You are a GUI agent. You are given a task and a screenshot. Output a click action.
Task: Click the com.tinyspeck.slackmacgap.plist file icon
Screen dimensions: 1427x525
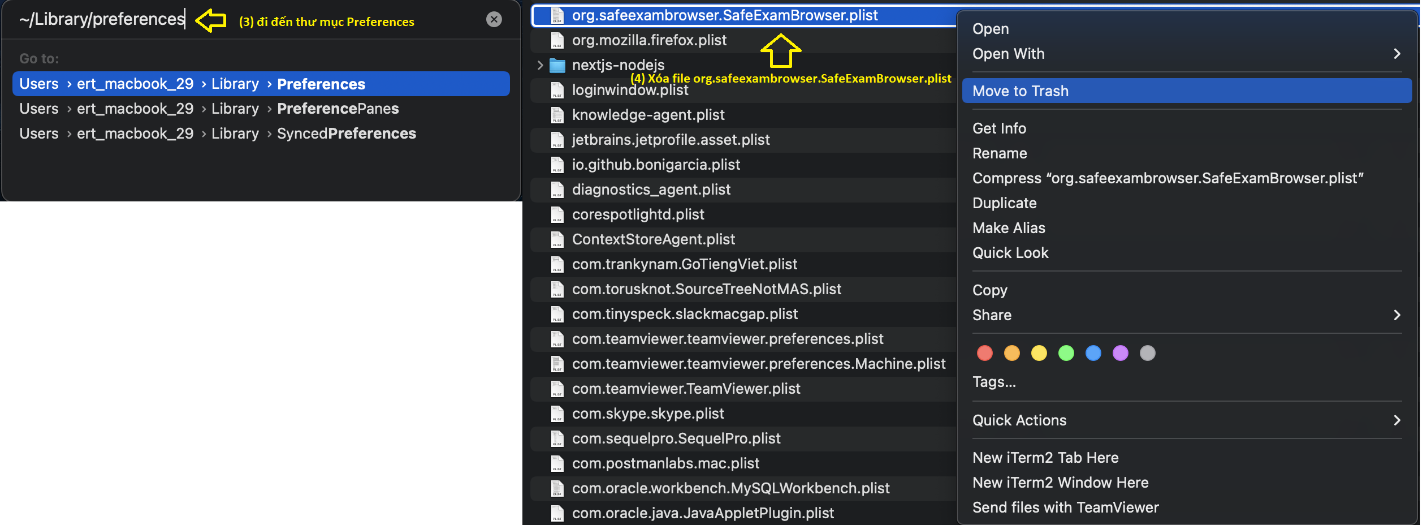pyautogui.click(x=557, y=314)
